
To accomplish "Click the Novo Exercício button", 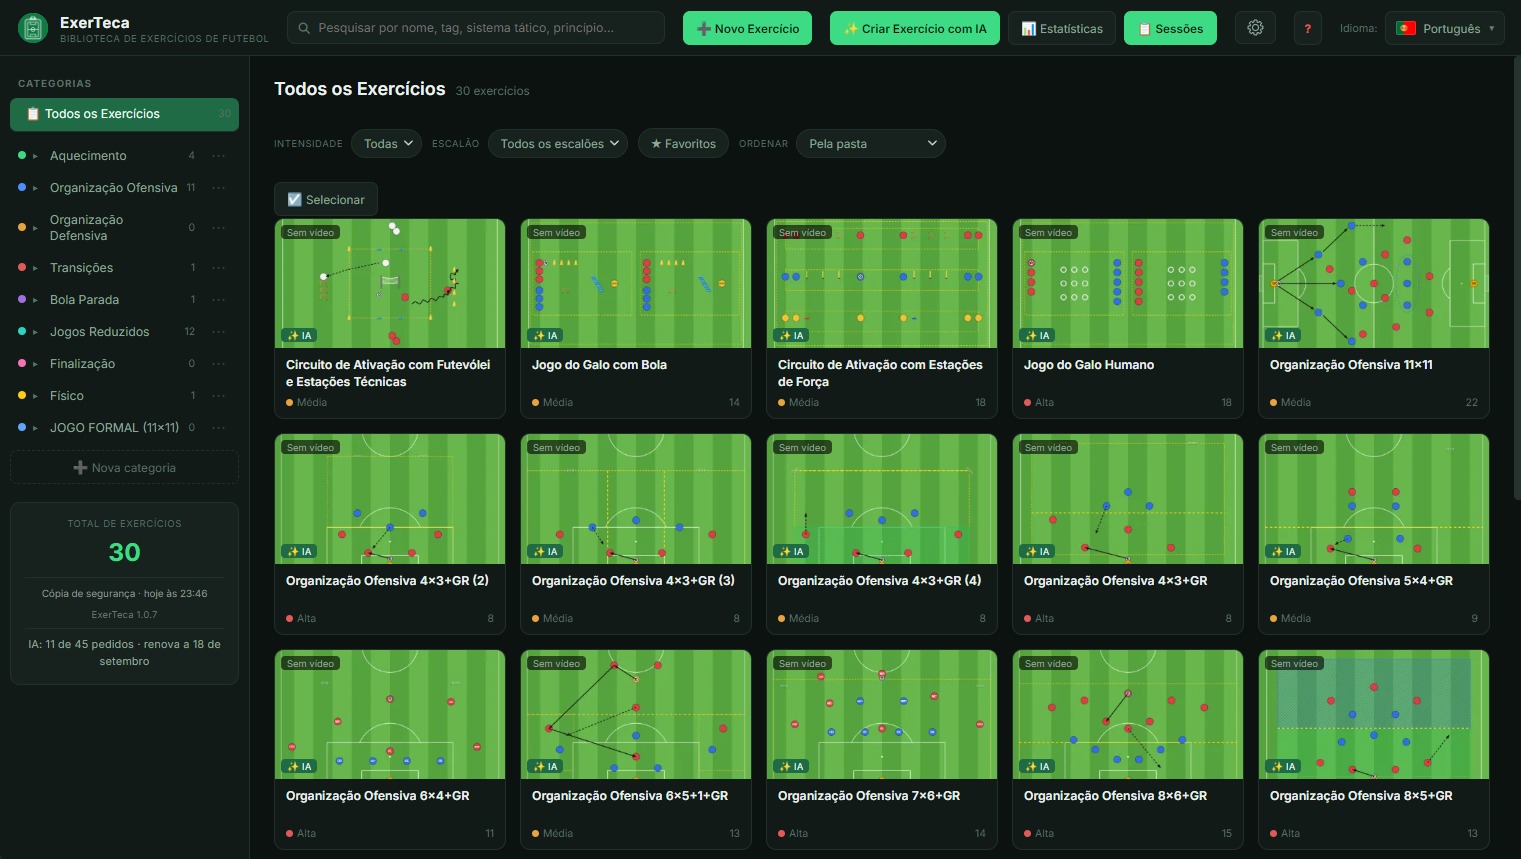I will click(748, 28).
